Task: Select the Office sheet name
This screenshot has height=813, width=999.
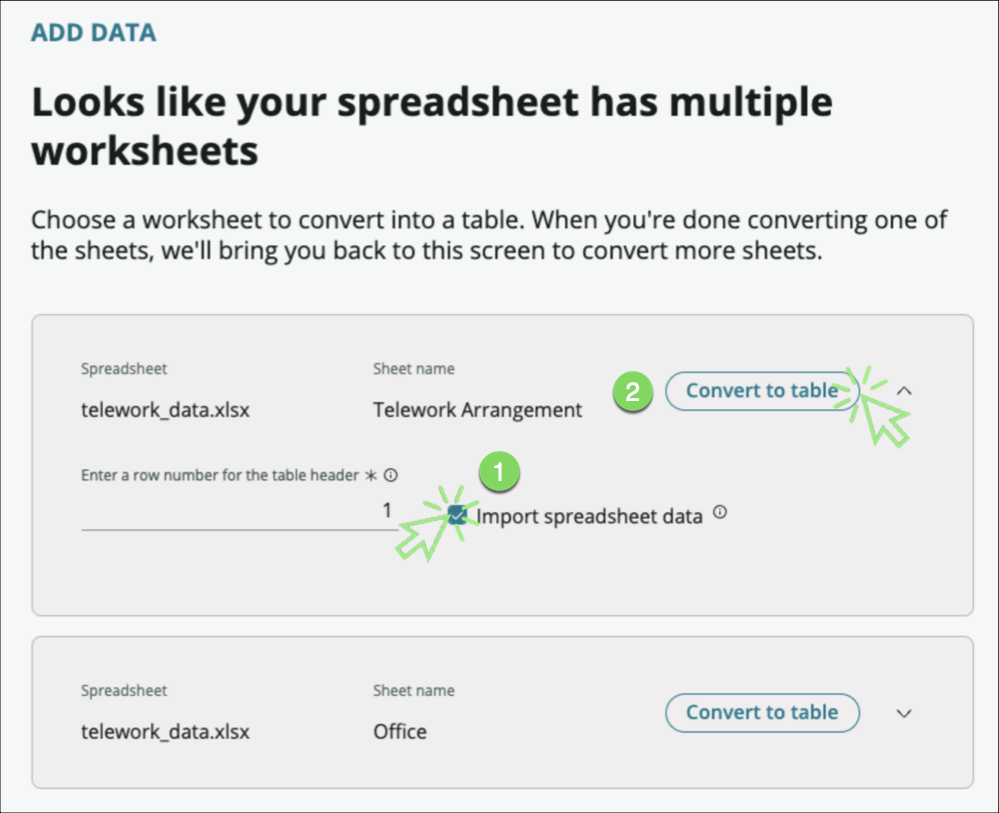Action: click(x=400, y=732)
